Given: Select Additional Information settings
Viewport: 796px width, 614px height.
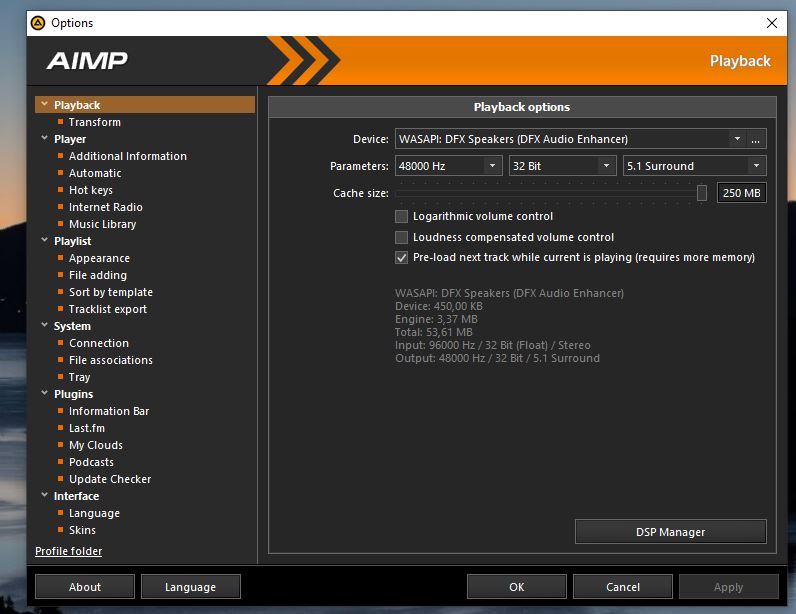Looking at the screenshot, I should 128,156.
